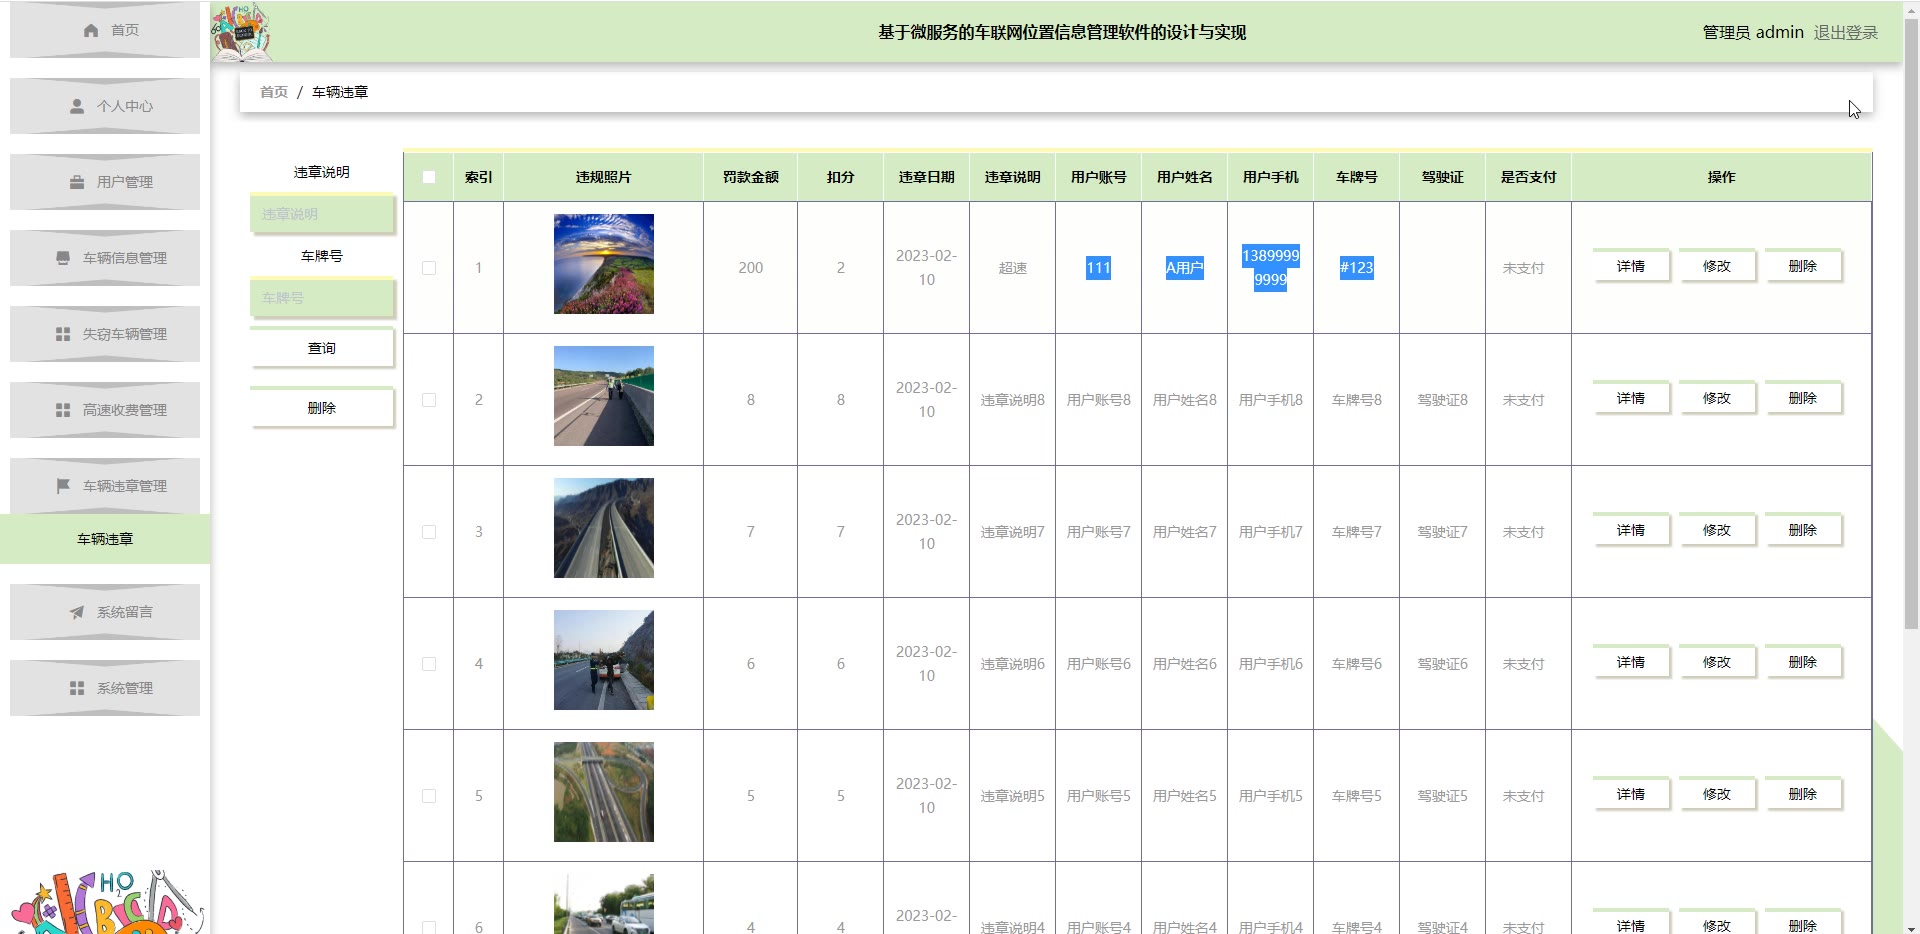Viewport: 1920px width, 934px height.
Task: Toggle the select-all checkbox in table header
Action: [429, 177]
